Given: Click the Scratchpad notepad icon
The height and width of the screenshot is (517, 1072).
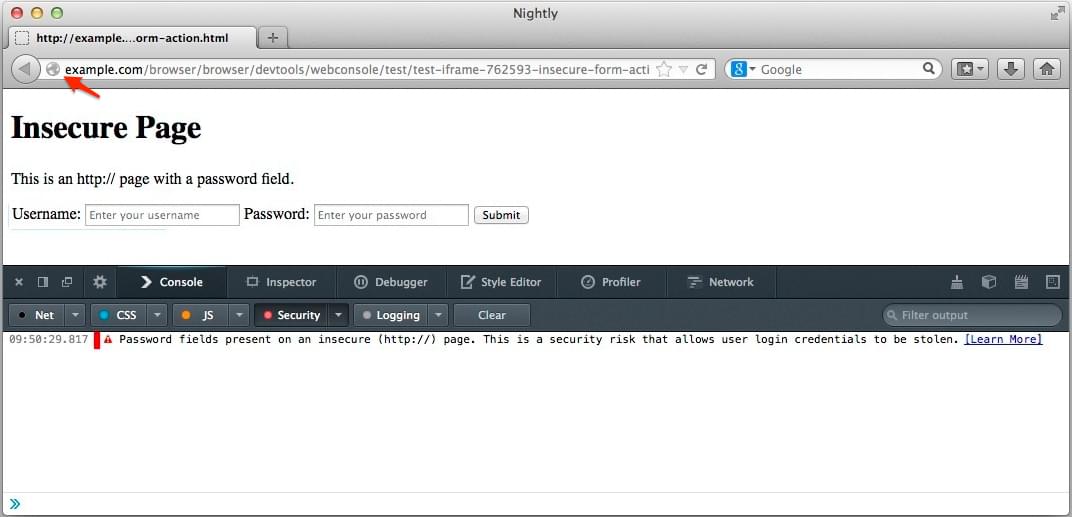Looking at the screenshot, I should click(1021, 282).
